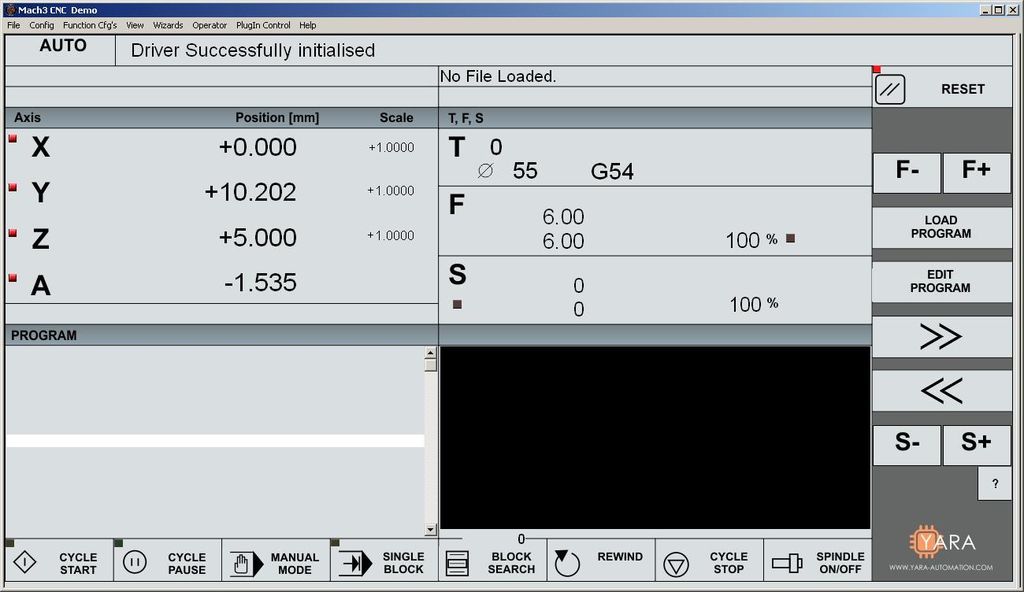The width and height of the screenshot is (1024, 592).
Task: Open the Wizards menu
Action: point(168,25)
